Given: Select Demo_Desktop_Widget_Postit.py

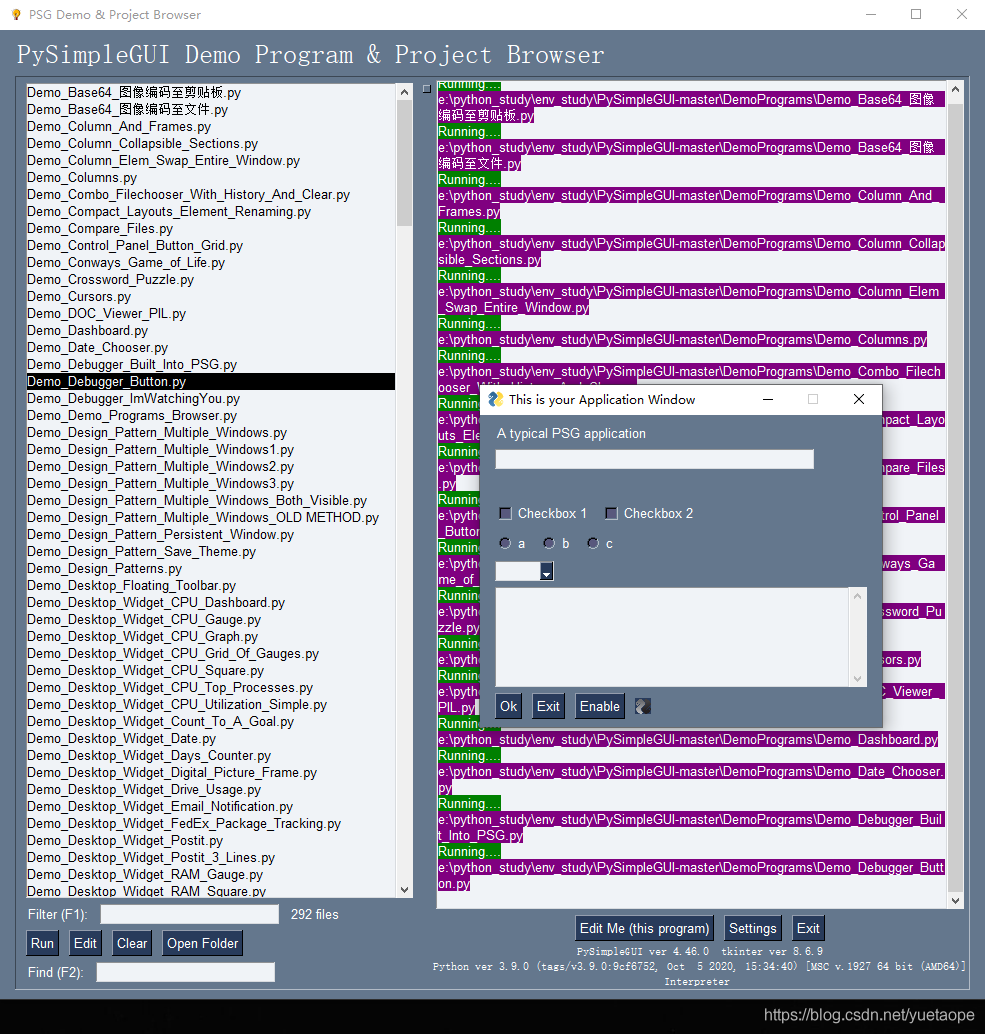Looking at the screenshot, I should [211, 841].
